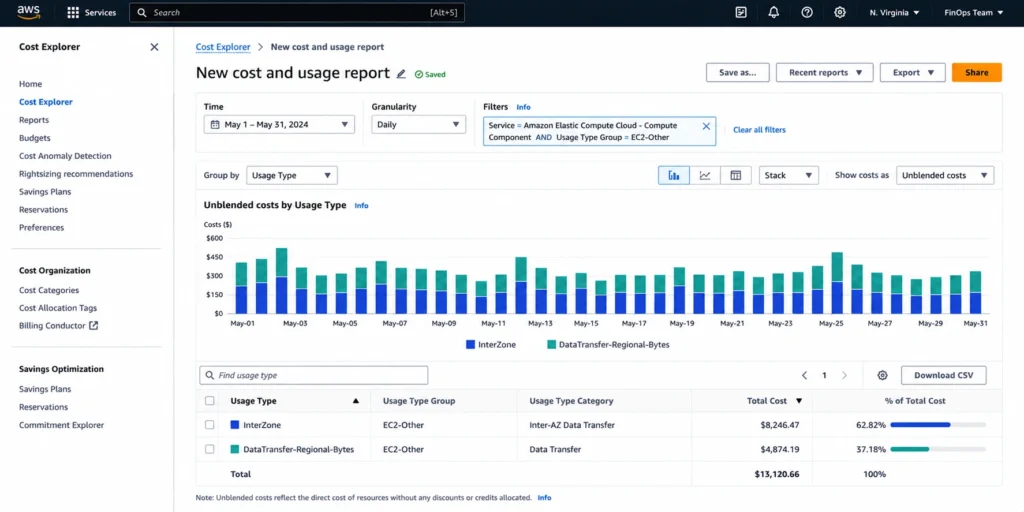1024x512 pixels.
Task: Click the InterZone 62.82% progress bar
Action: point(938,424)
